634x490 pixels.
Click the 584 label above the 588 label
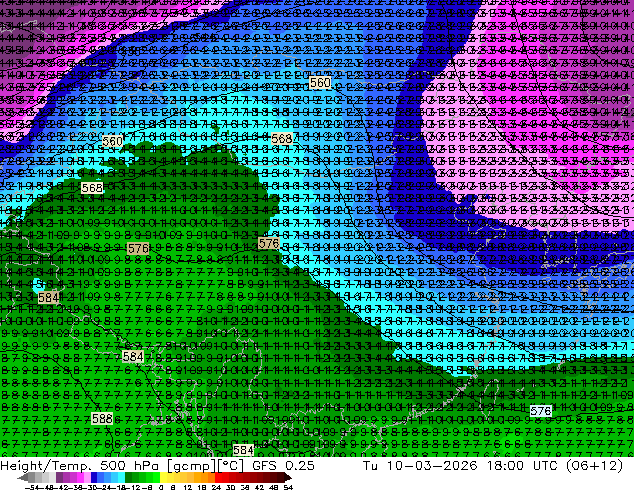tap(133, 357)
